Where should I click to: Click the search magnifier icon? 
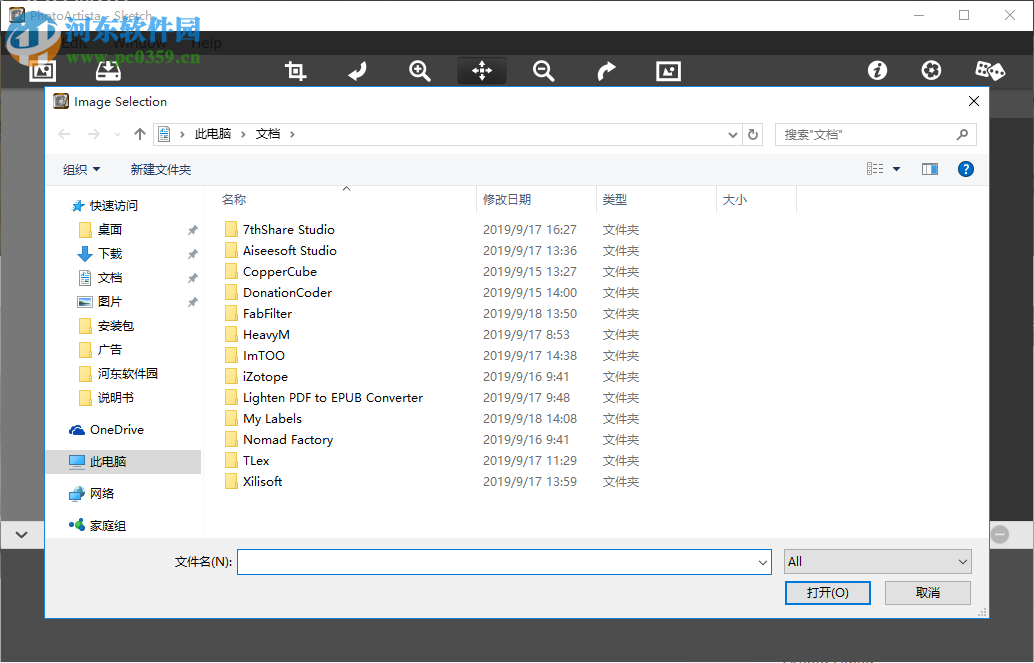962,135
